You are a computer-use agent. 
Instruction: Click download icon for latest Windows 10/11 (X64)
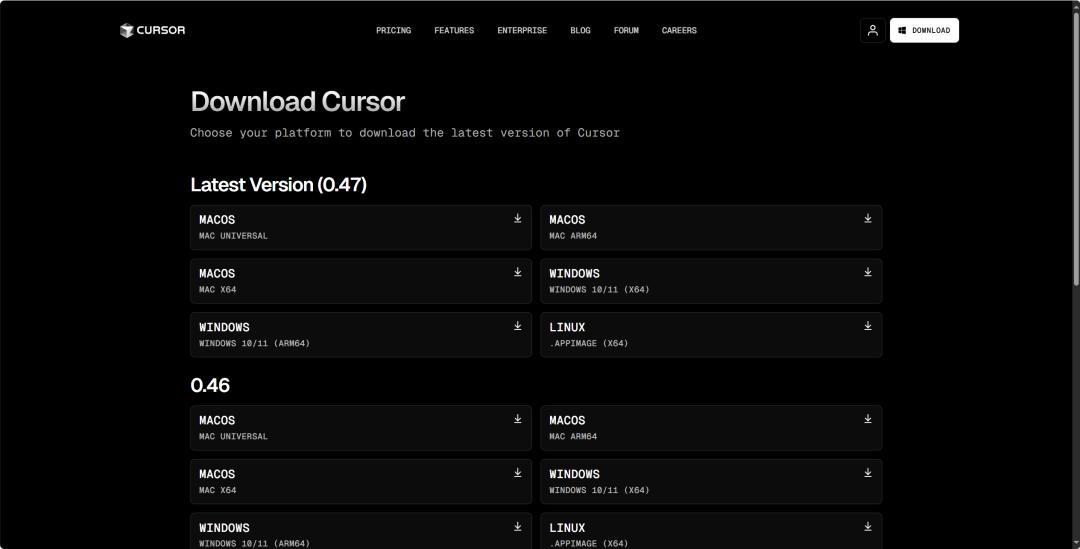point(868,272)
